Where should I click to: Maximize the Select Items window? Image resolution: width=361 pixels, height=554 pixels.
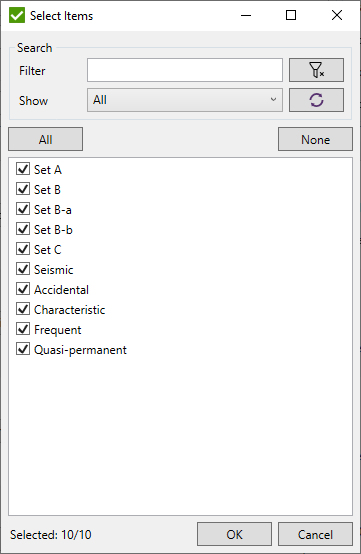tap(291, 15)
